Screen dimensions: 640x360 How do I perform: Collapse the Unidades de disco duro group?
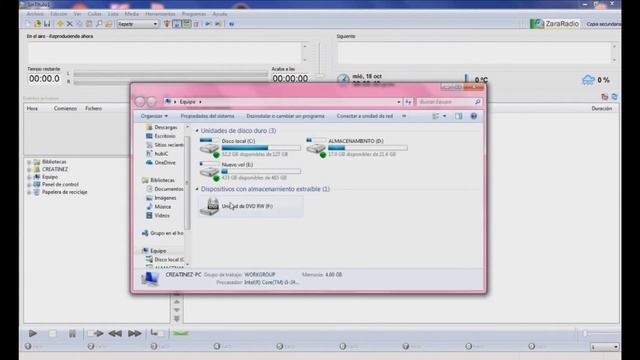click(197, 131)
